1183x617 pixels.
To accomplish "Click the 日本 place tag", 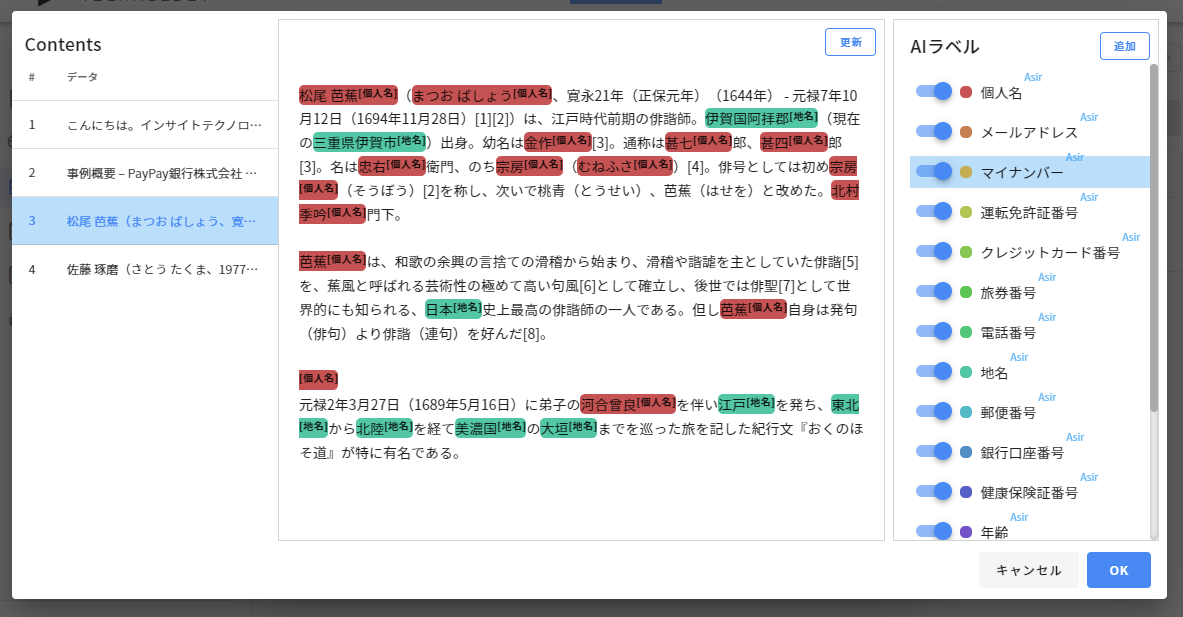I will [453, 309].
